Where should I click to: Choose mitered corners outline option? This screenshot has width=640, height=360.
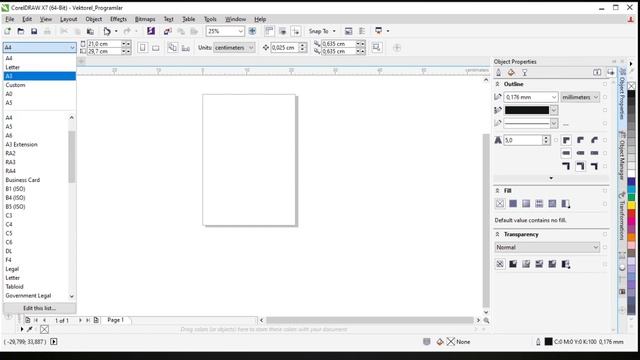(566, 140)
